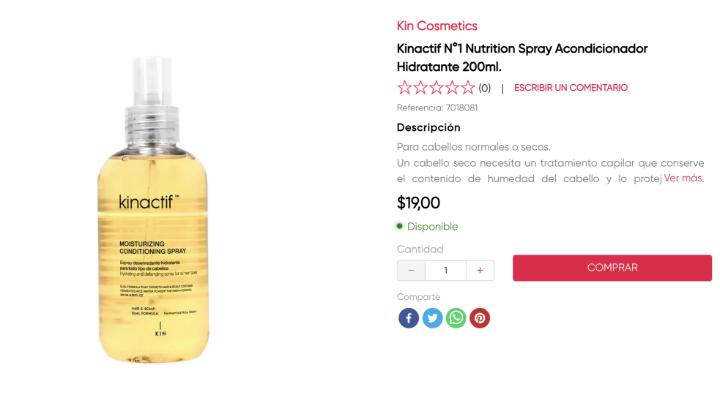Screen dimensions: 720x403
Task: Decrease quantity with minus button
Action: pyautogui.click(x=411, y=270)
